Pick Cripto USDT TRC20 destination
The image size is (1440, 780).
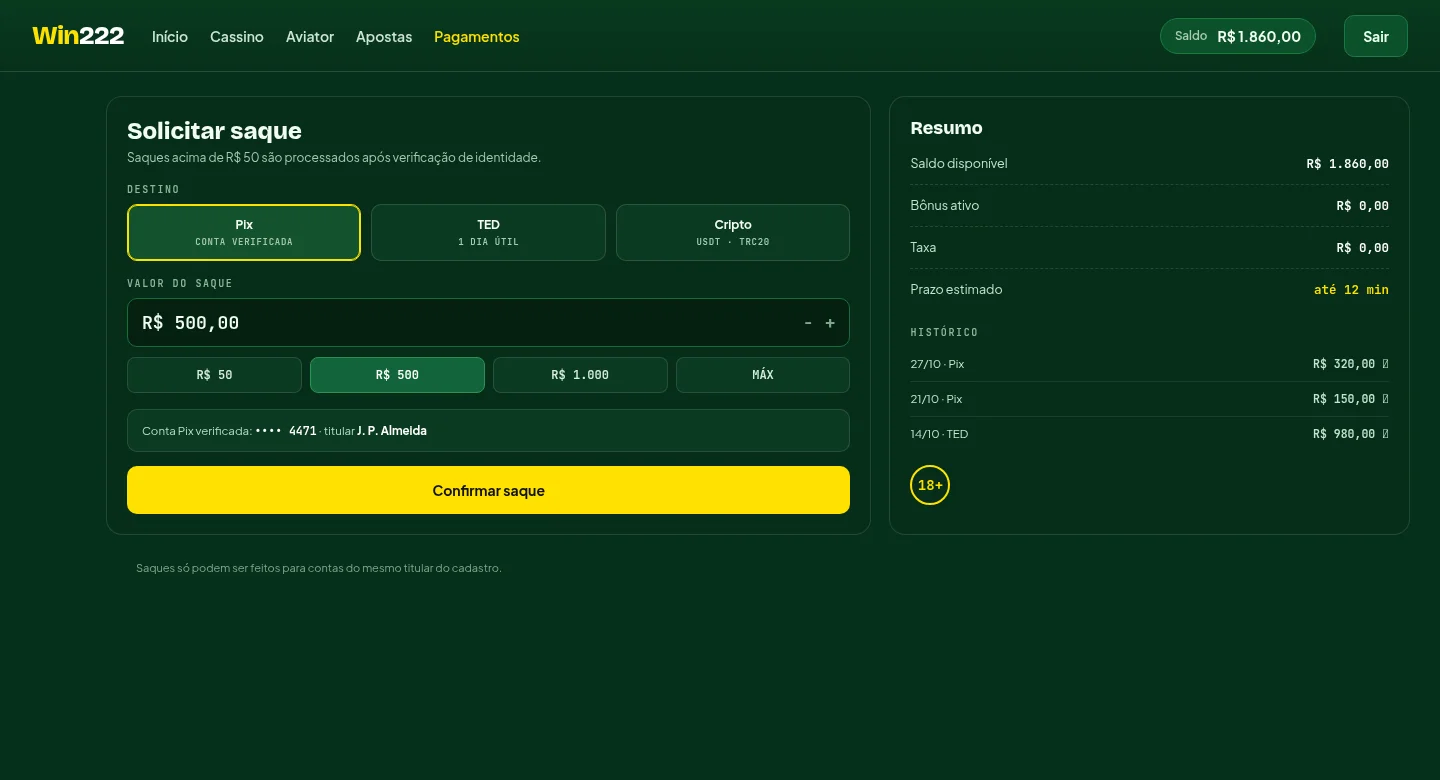click(733, 232)
